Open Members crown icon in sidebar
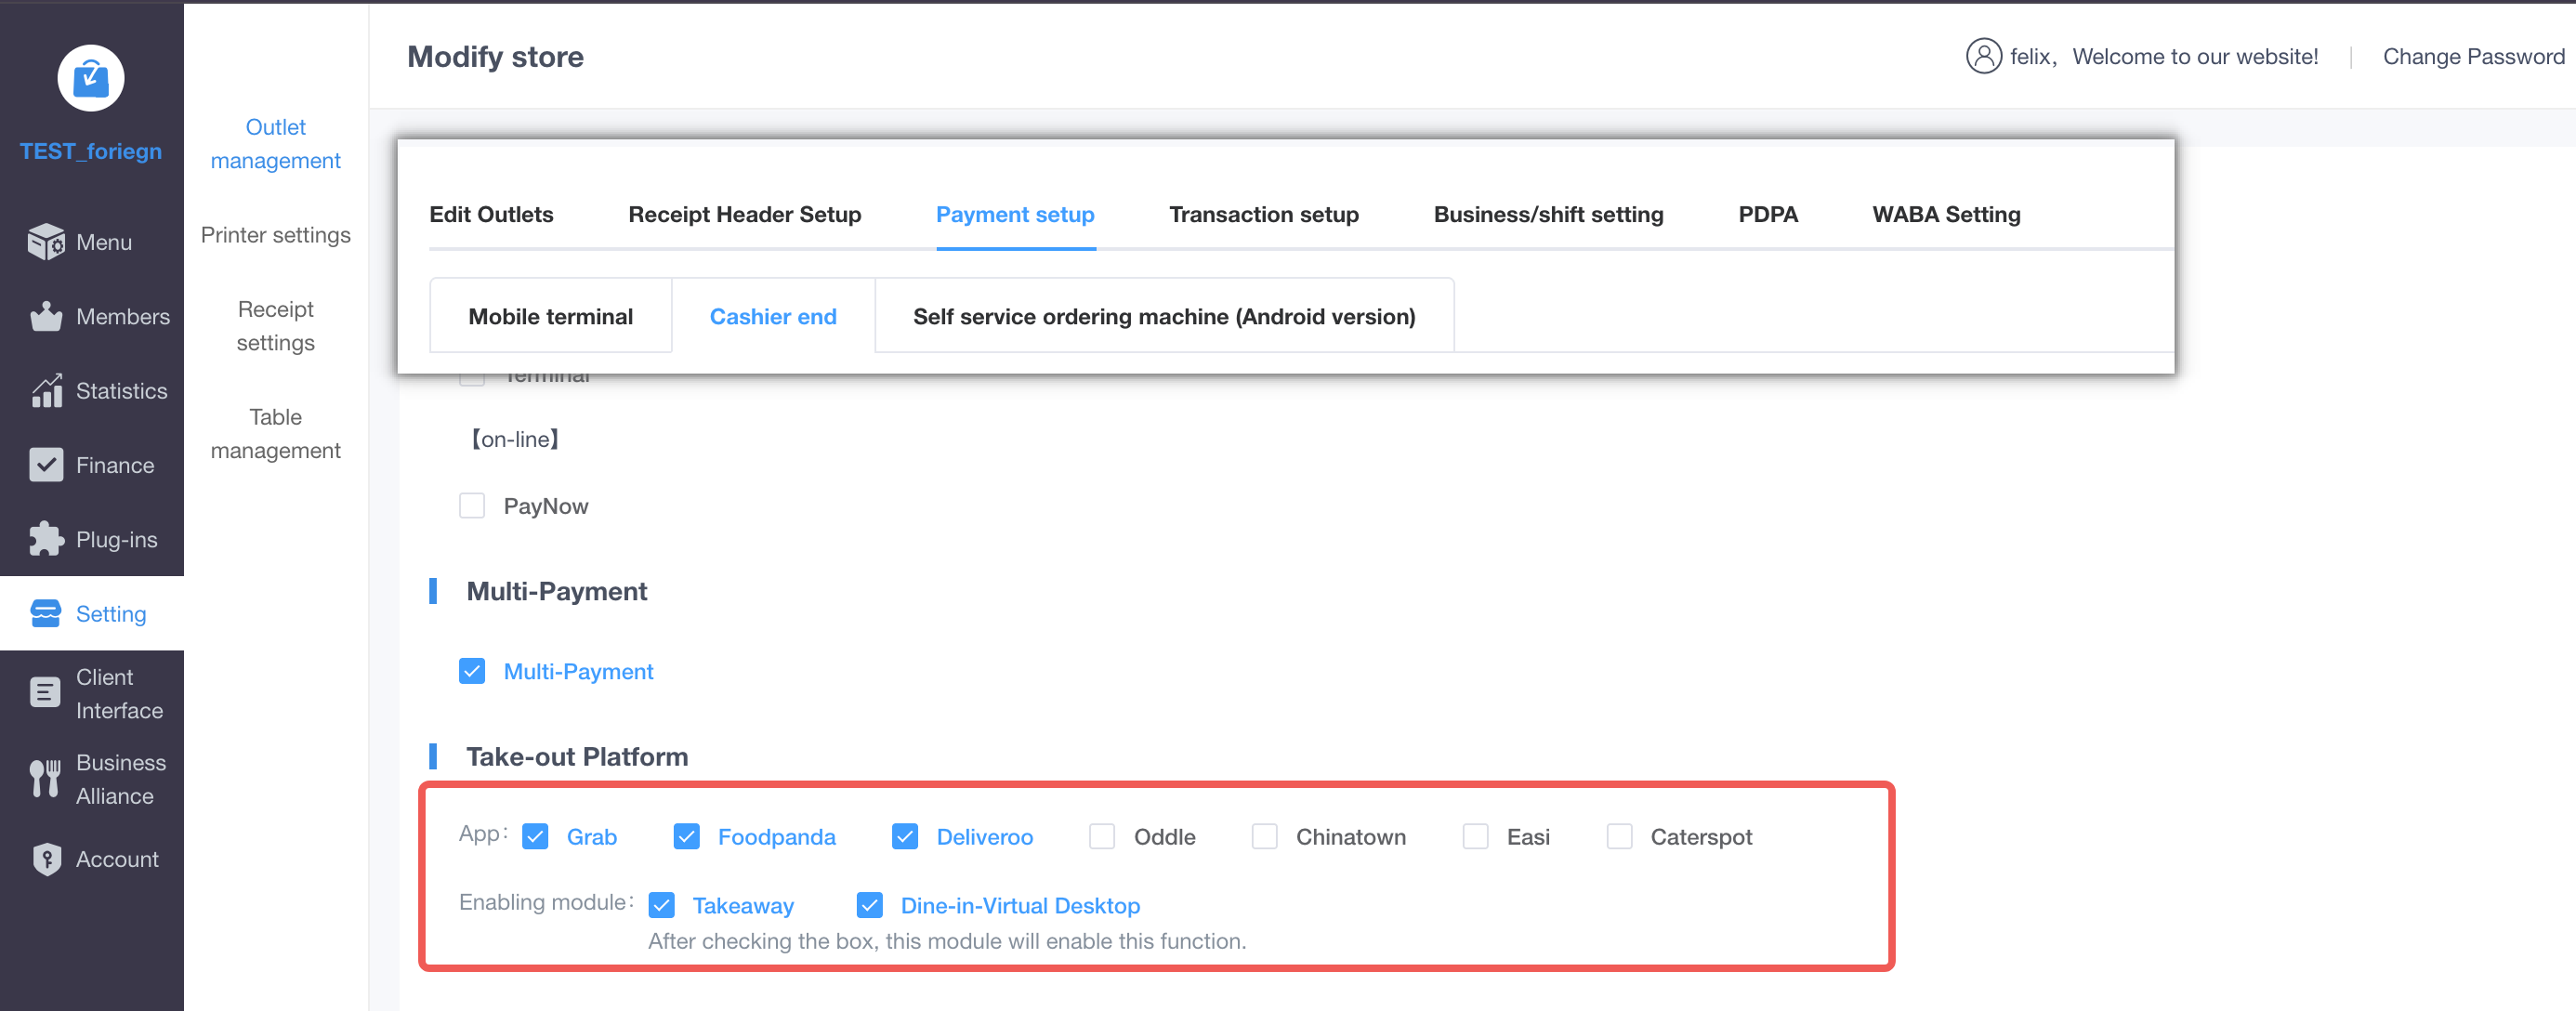The image size is (2576, 1011). [46, 316]
